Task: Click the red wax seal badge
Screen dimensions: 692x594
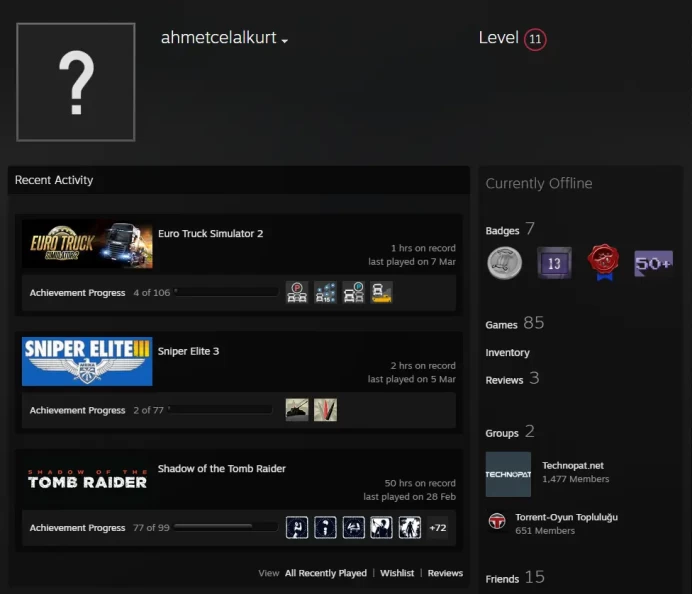Action: tap(603, 262)
